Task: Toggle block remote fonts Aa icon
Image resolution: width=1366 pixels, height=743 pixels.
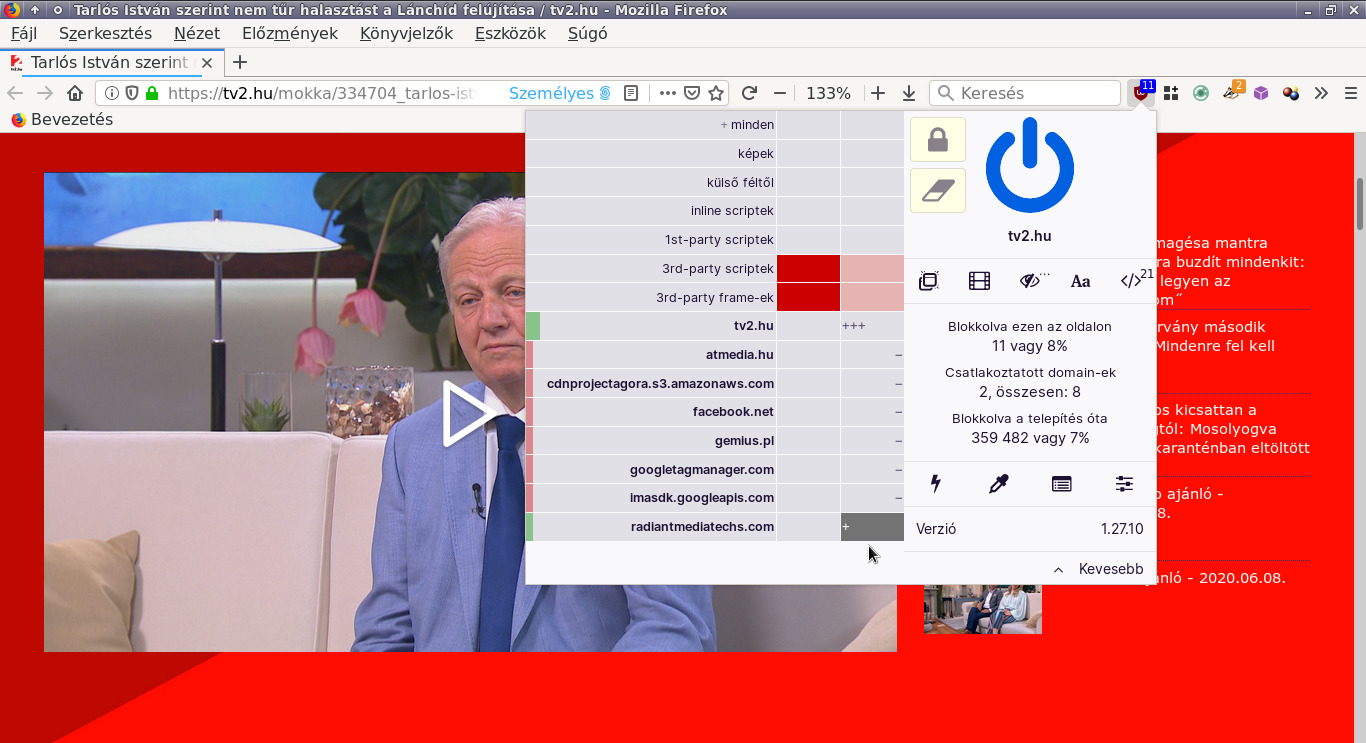Action: (x=1080, y=281)
